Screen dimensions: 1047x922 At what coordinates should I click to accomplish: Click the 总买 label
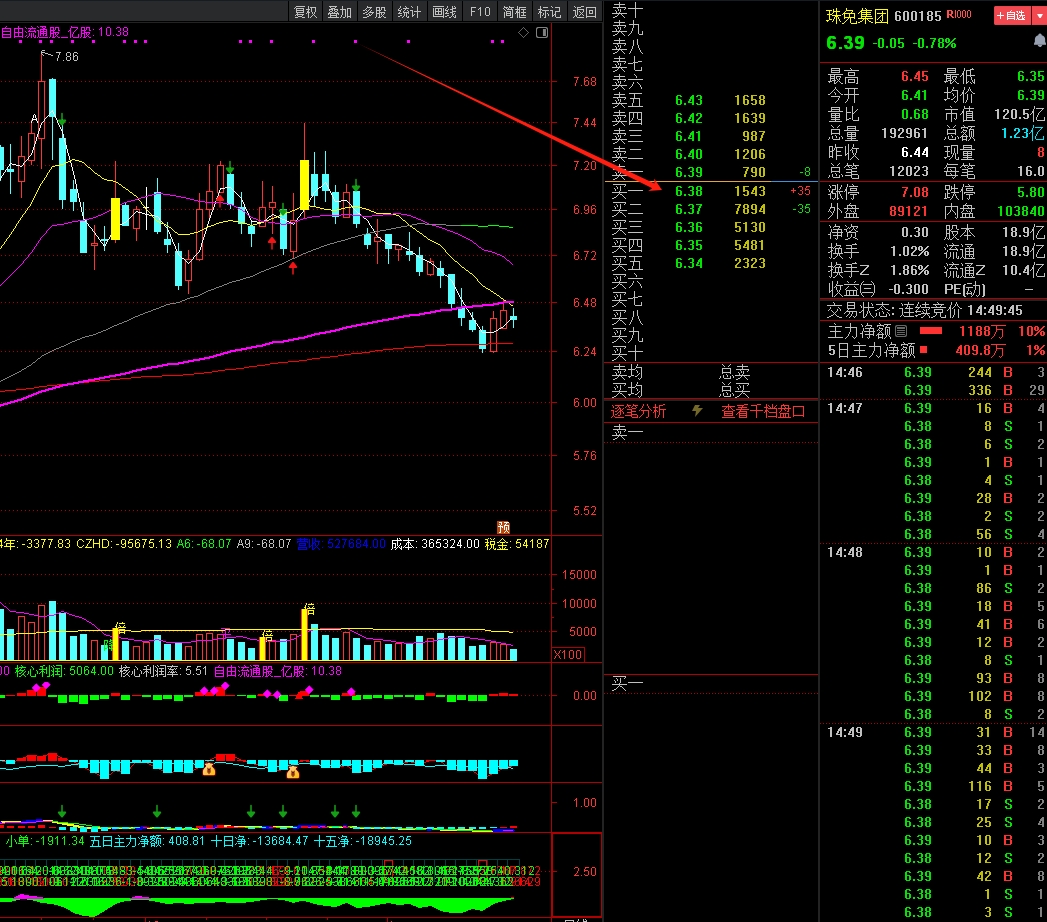pyautogui.click(x=735, y=390)
